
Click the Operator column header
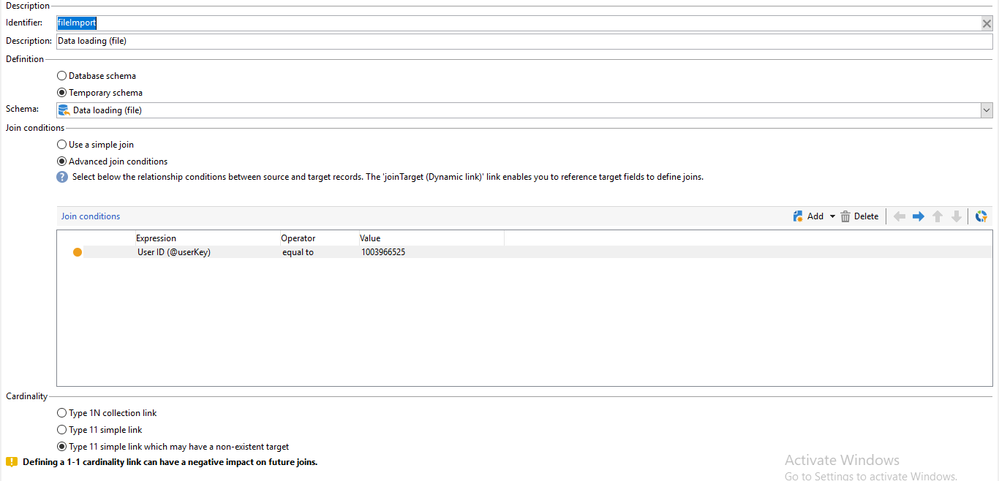coord(298,238)
